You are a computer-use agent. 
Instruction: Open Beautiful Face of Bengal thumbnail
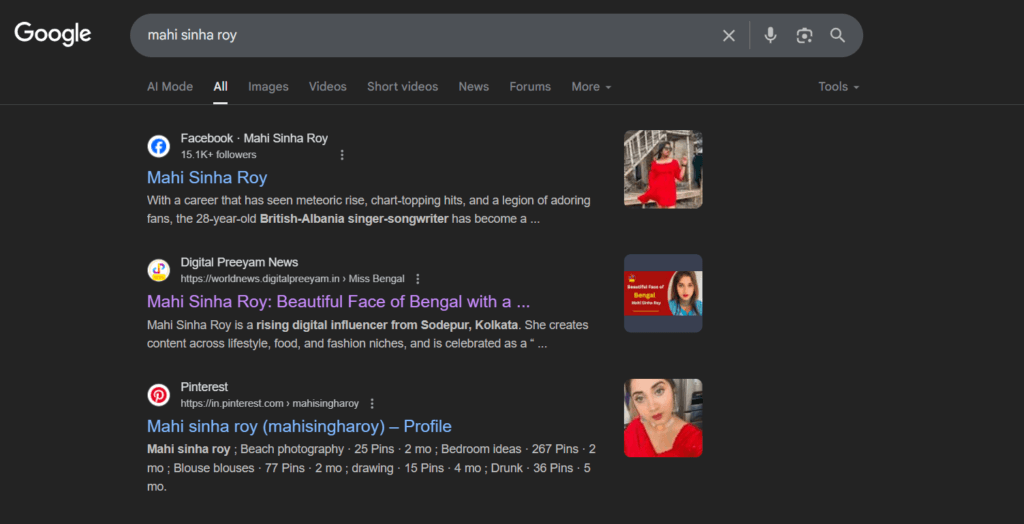coord(663,293)
